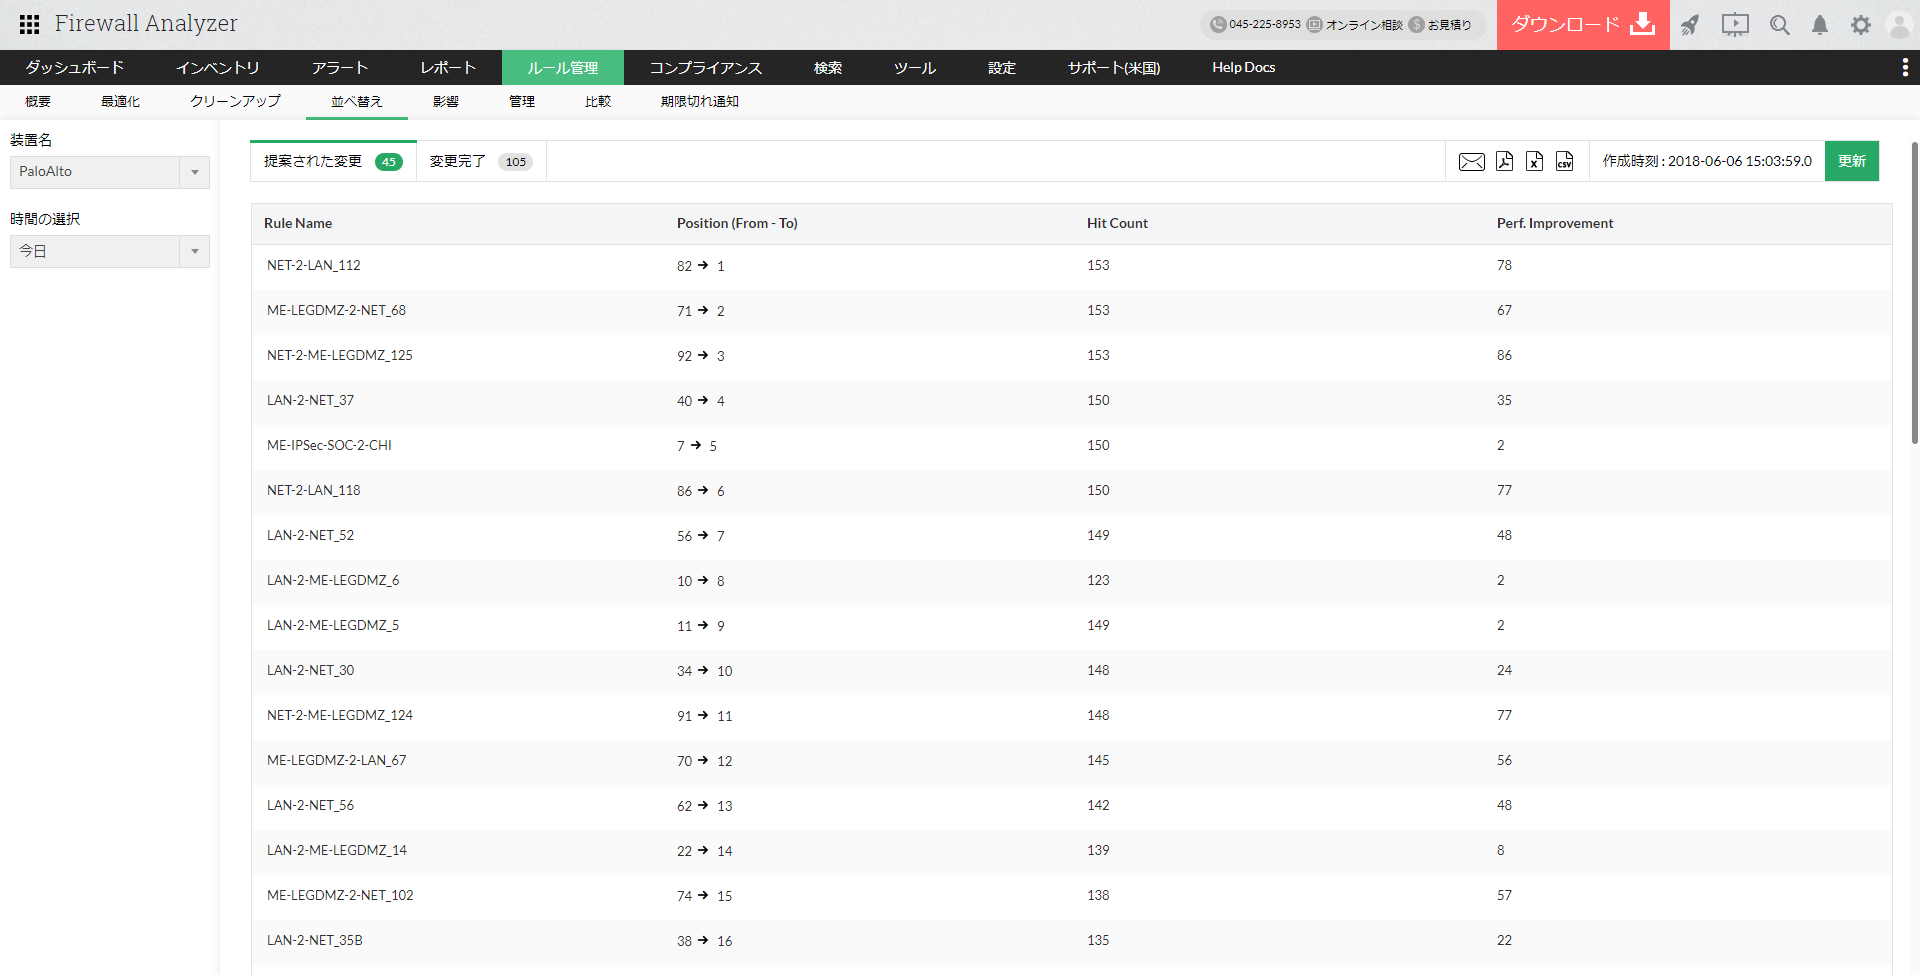The height and width of the screenshot is (975, 1920).
Task: Select the 並べ替え sub-tab
Action: 357,101
